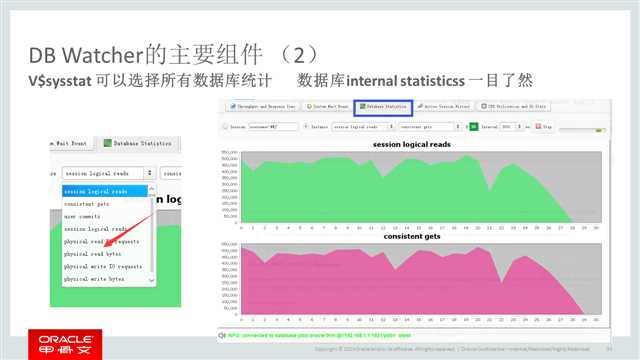Click the green connection status message

click(x=320, y=335)
